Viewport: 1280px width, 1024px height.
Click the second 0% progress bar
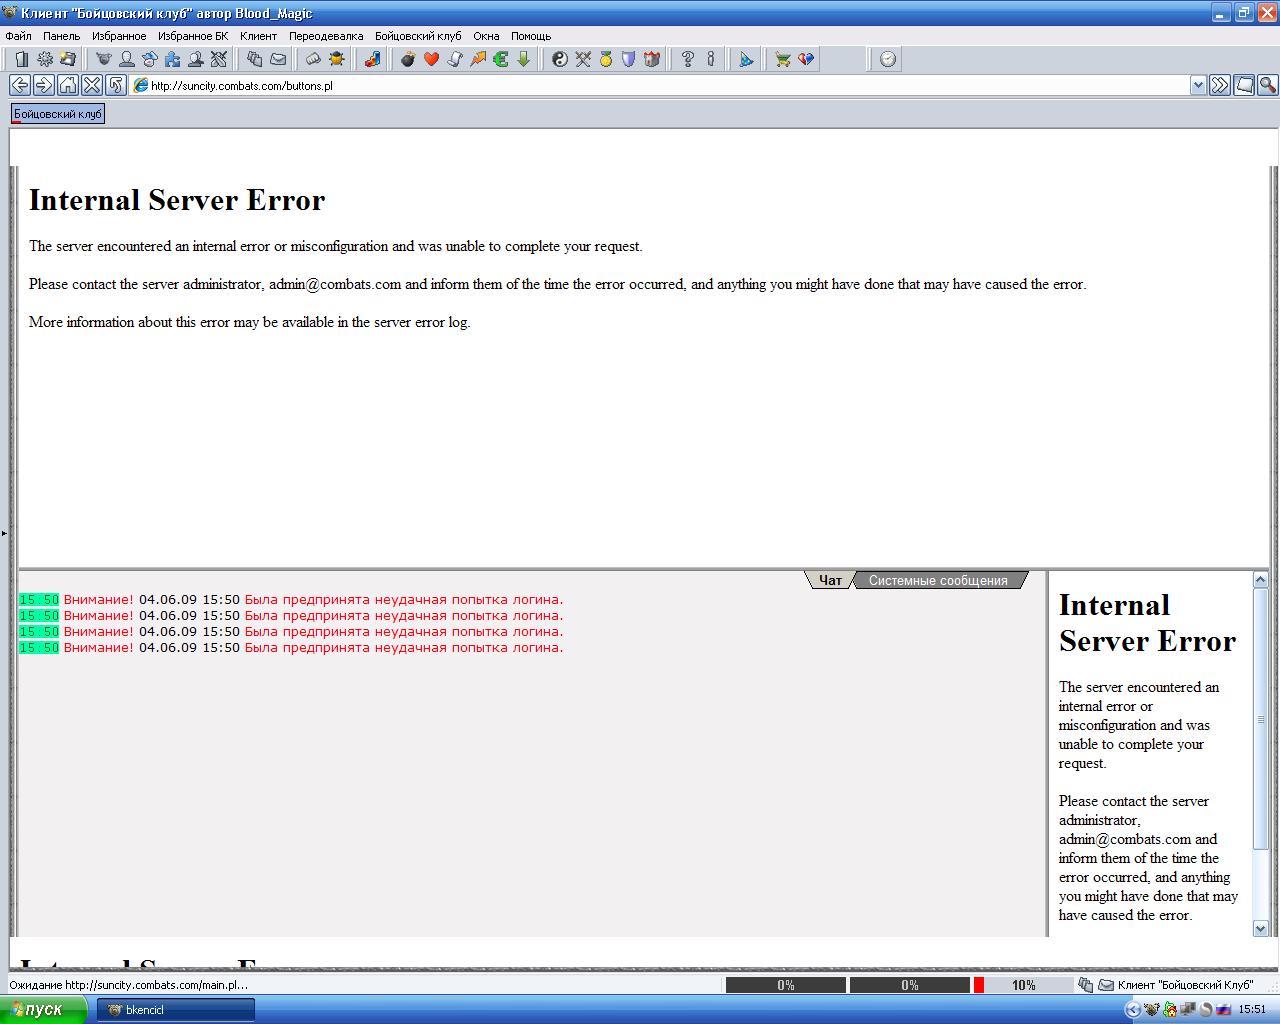point(910,985)
